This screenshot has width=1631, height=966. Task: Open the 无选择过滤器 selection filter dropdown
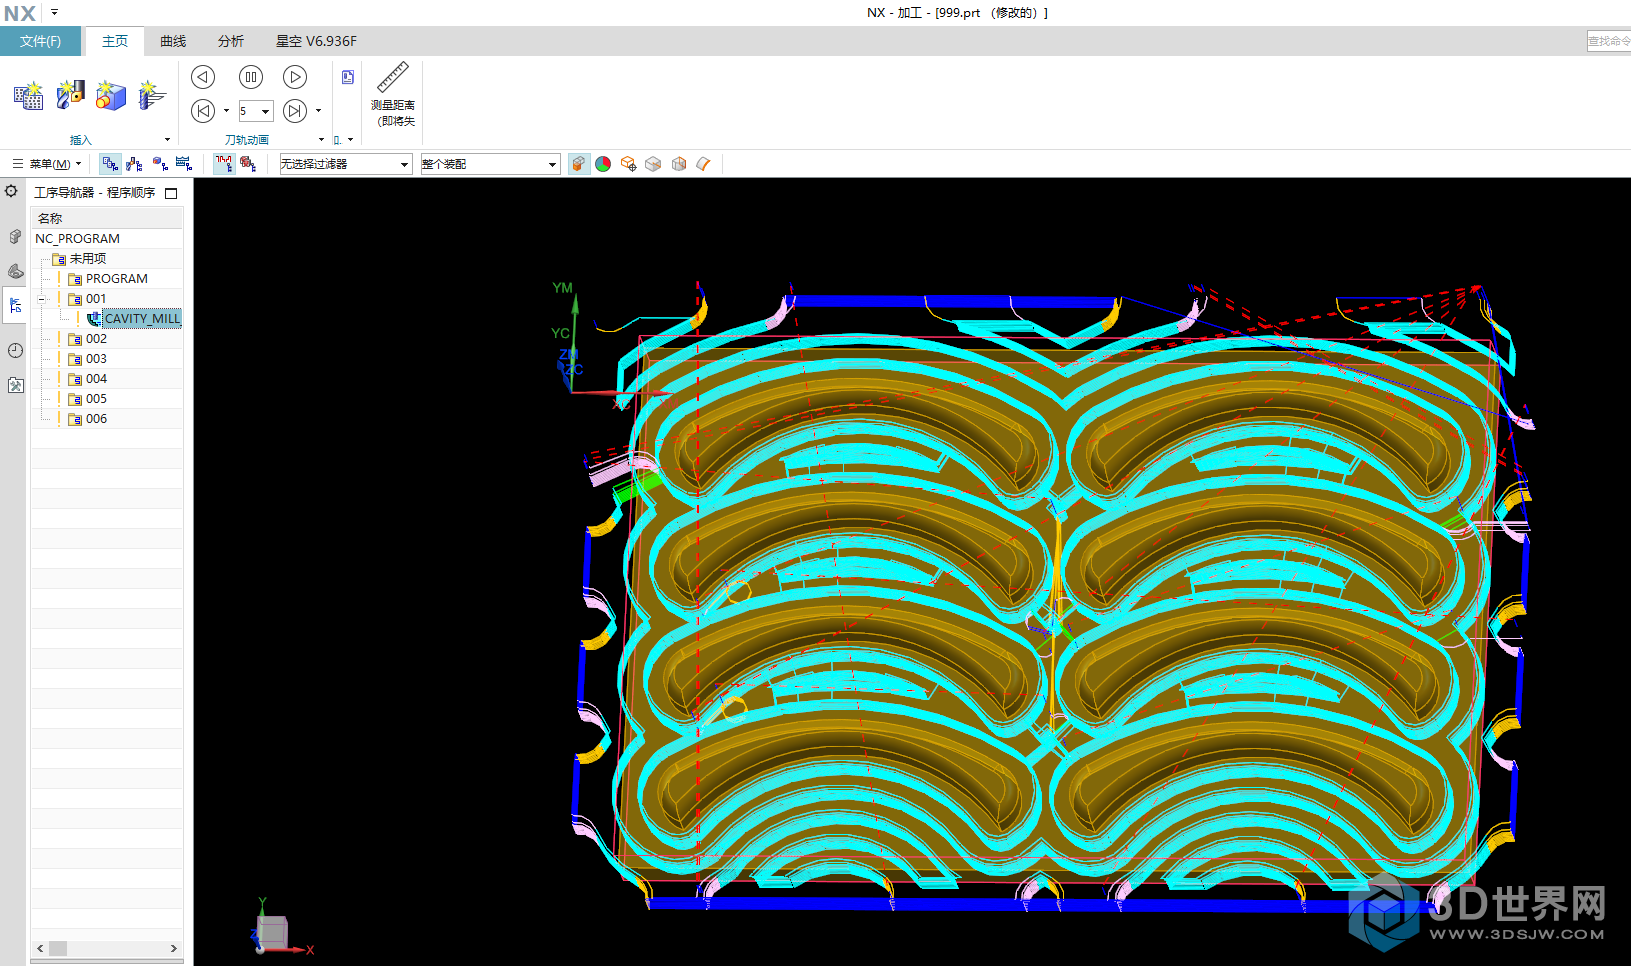345,164
